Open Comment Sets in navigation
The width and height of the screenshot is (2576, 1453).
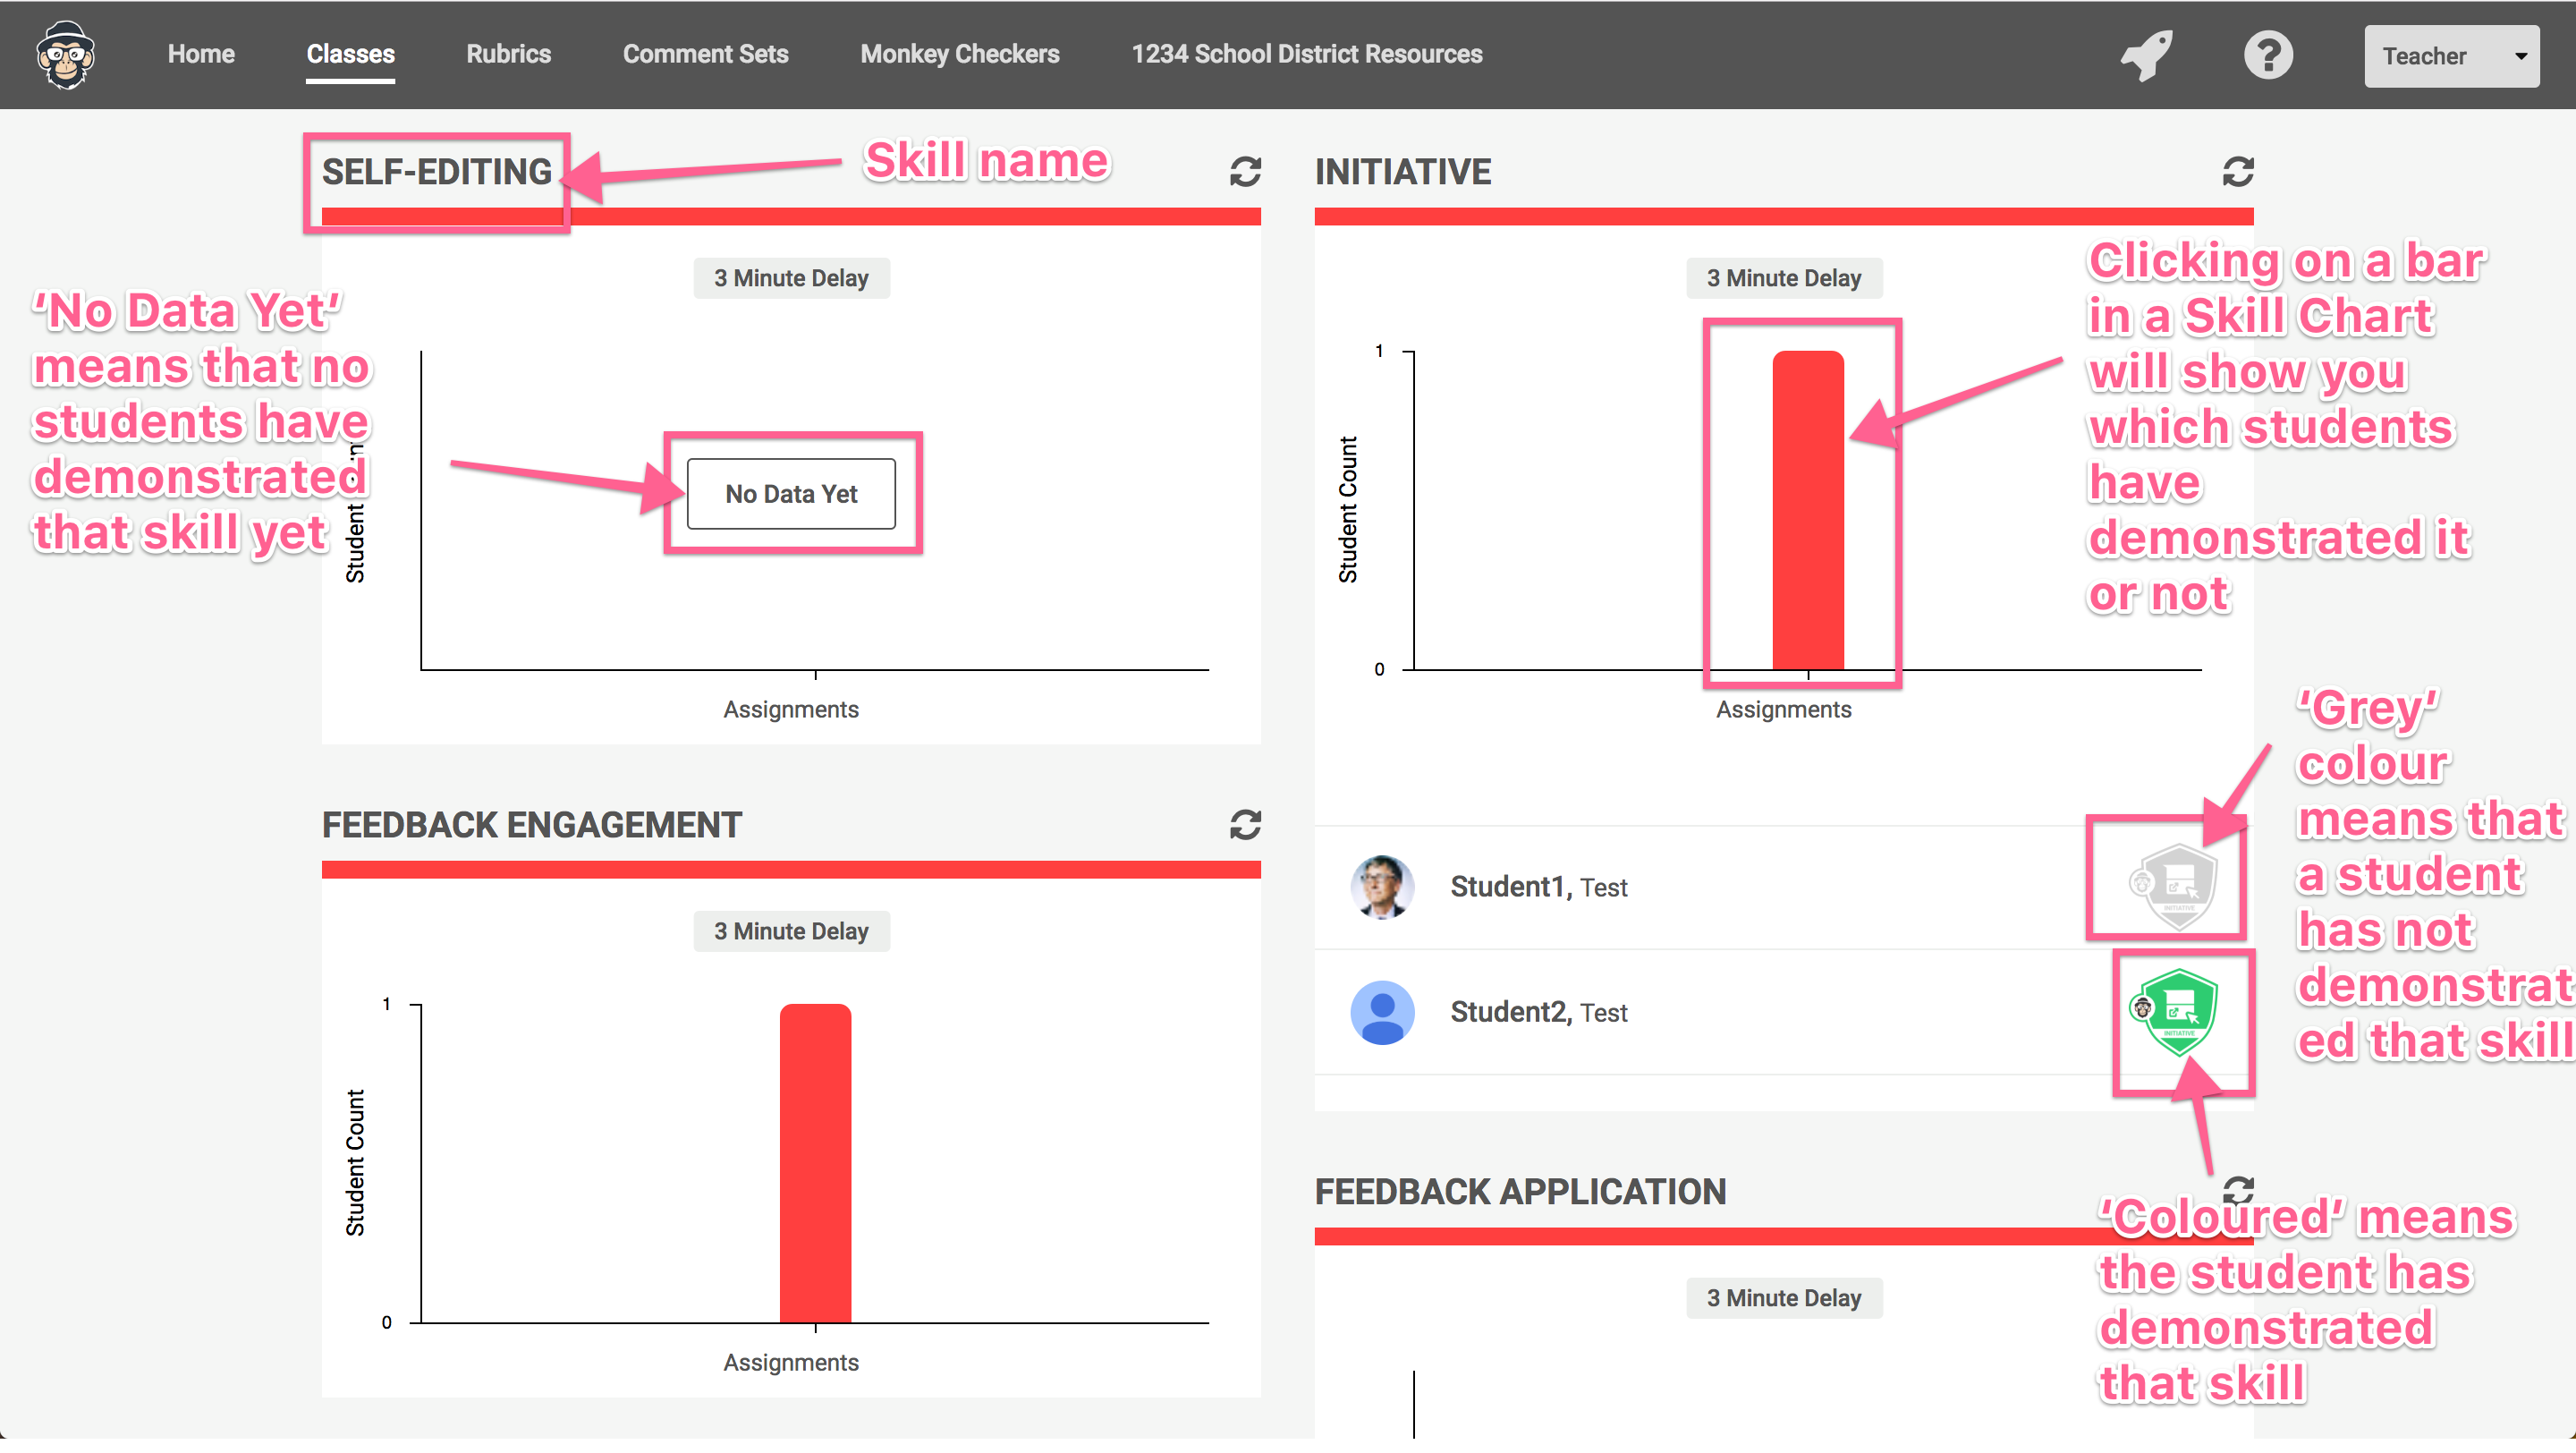(x=705, y=54)
